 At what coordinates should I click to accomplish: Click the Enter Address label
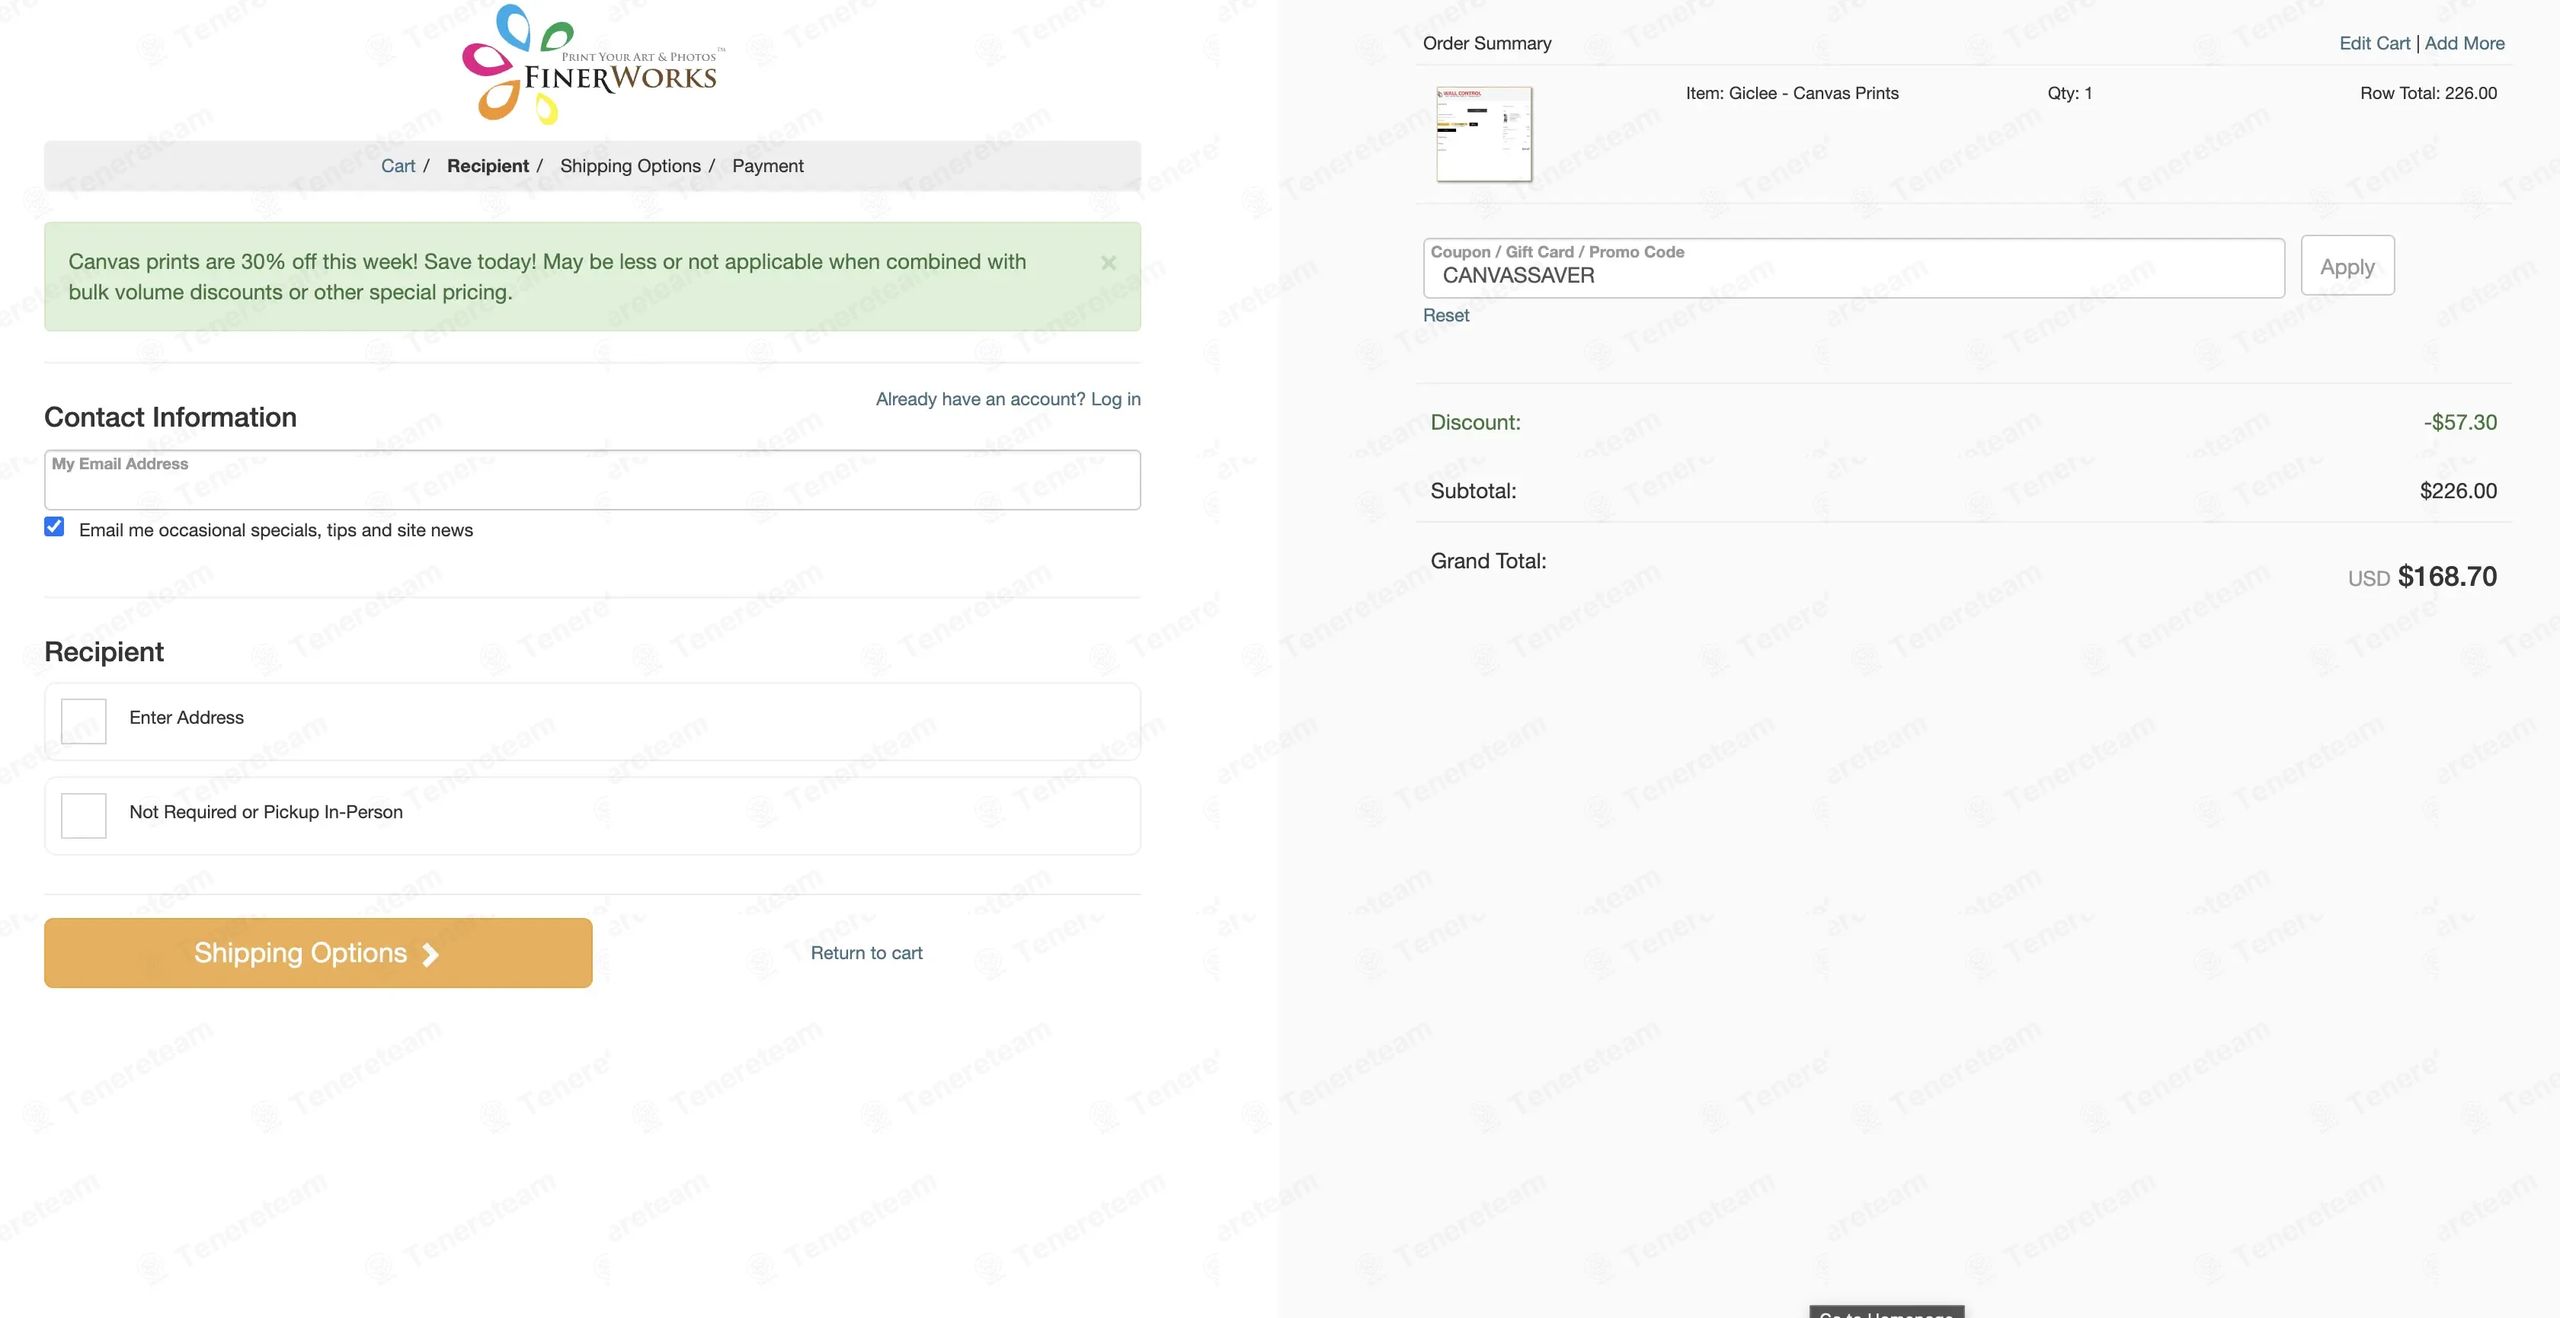click(x=186, y=718)
